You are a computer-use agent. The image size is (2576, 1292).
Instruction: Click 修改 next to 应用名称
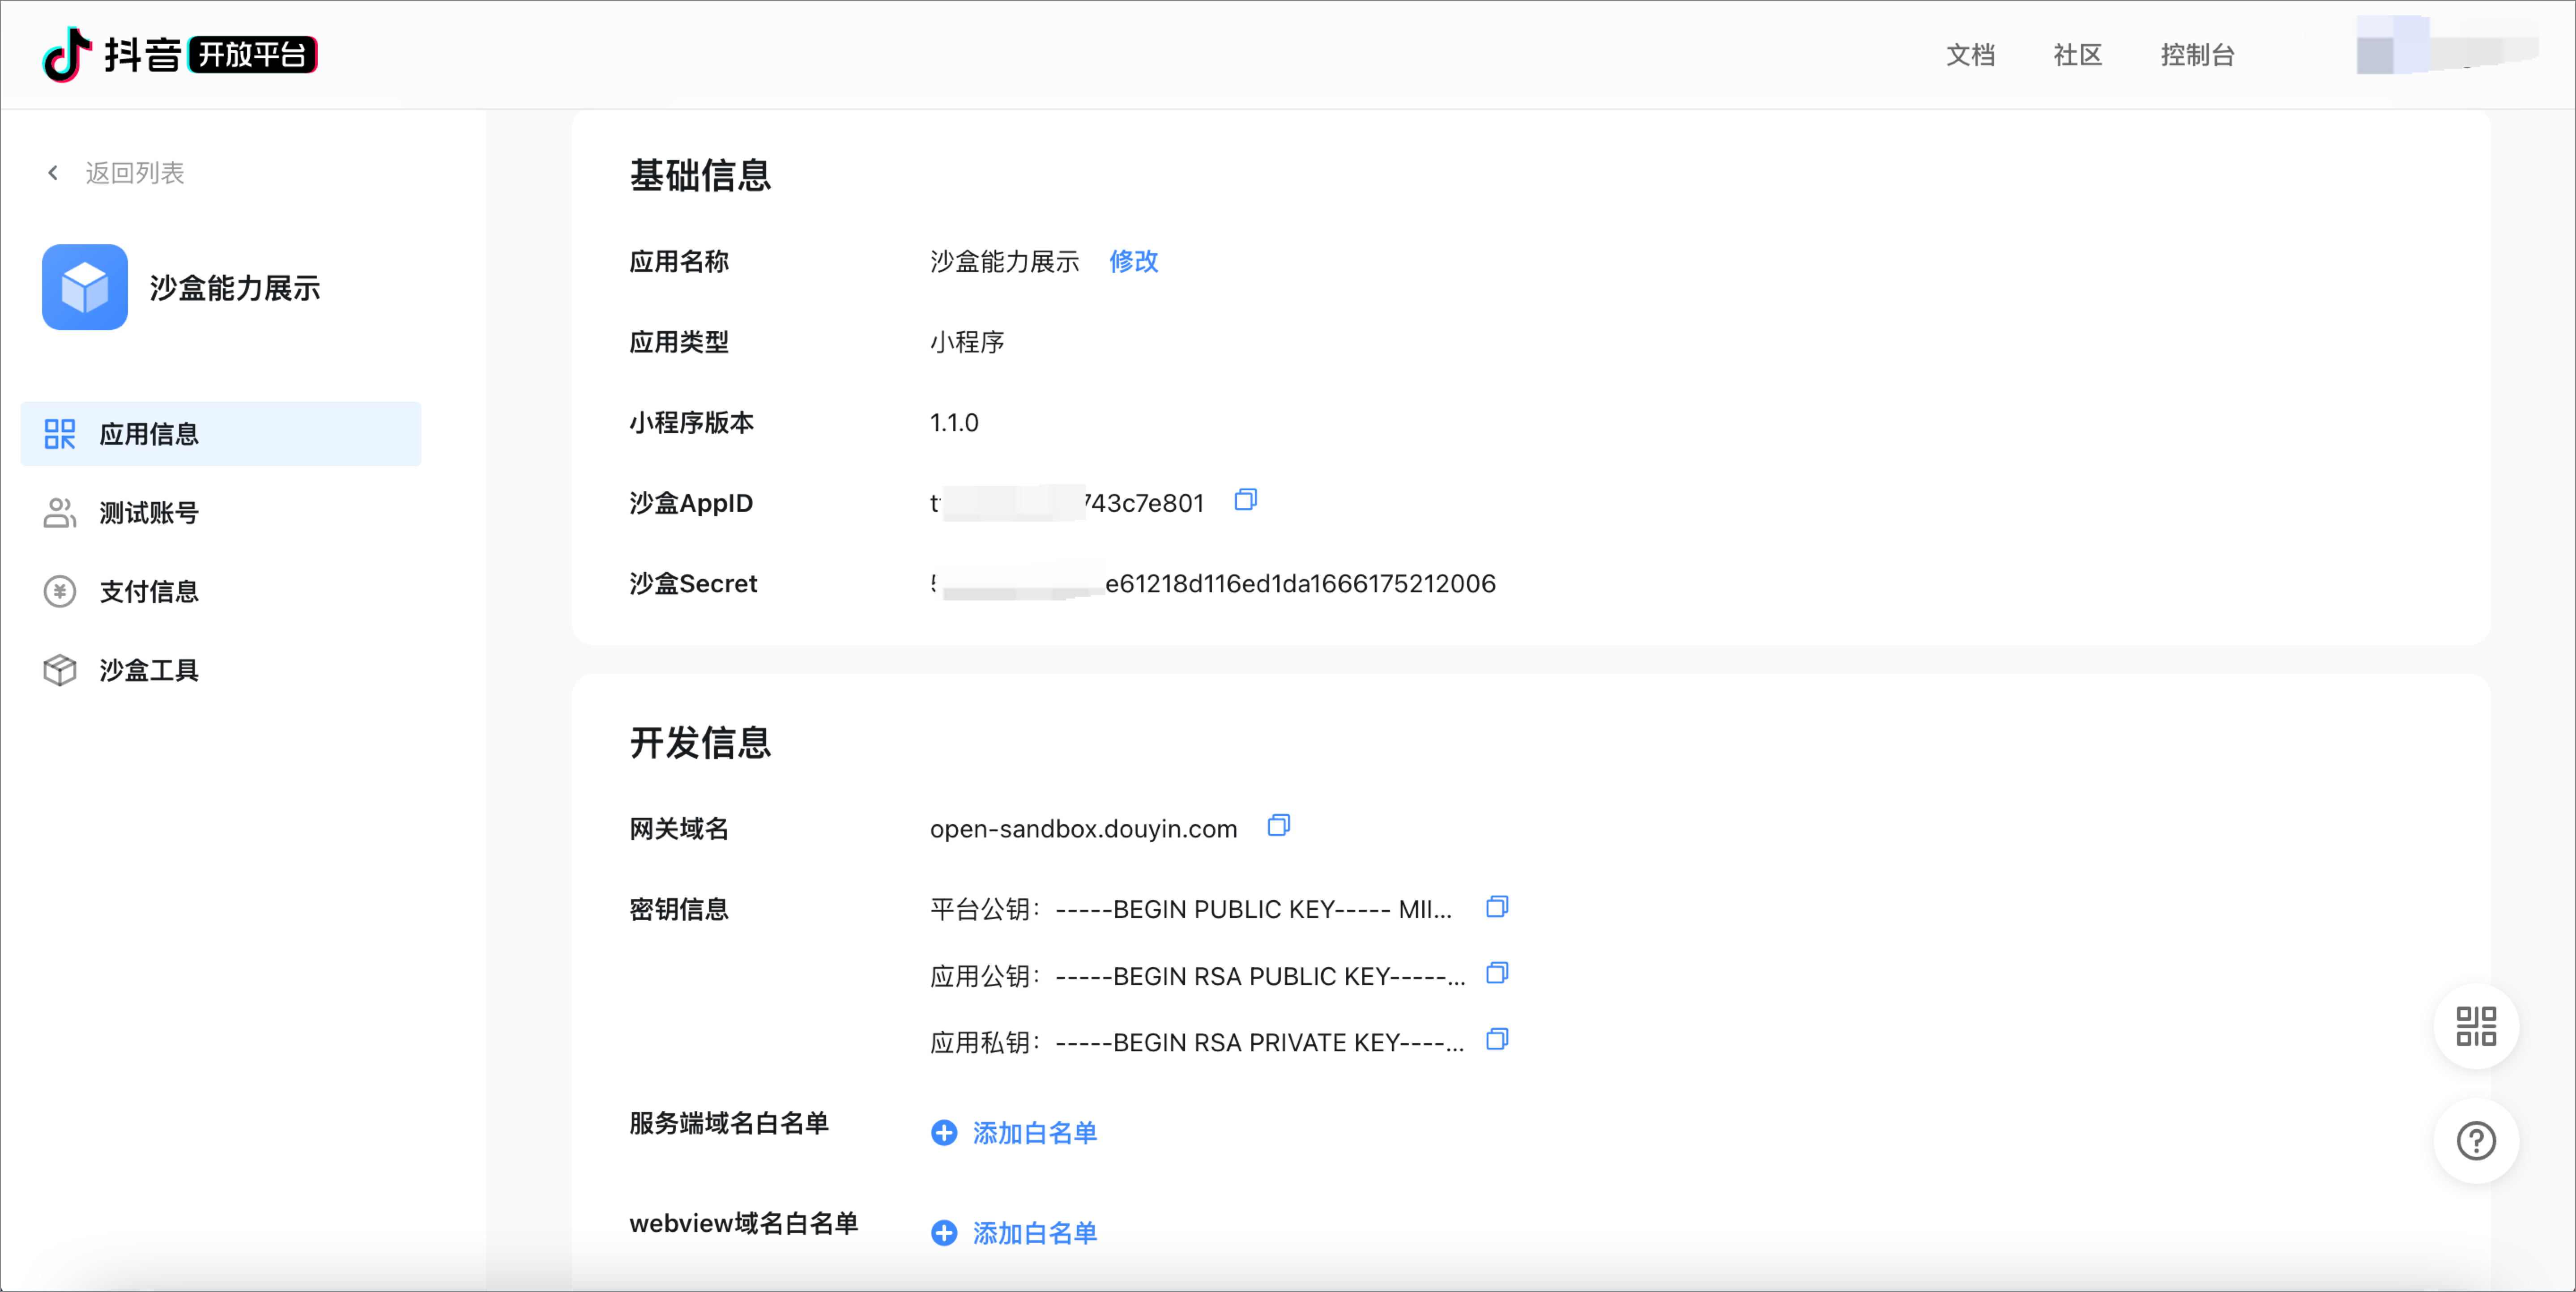(x=1133, y=262)
